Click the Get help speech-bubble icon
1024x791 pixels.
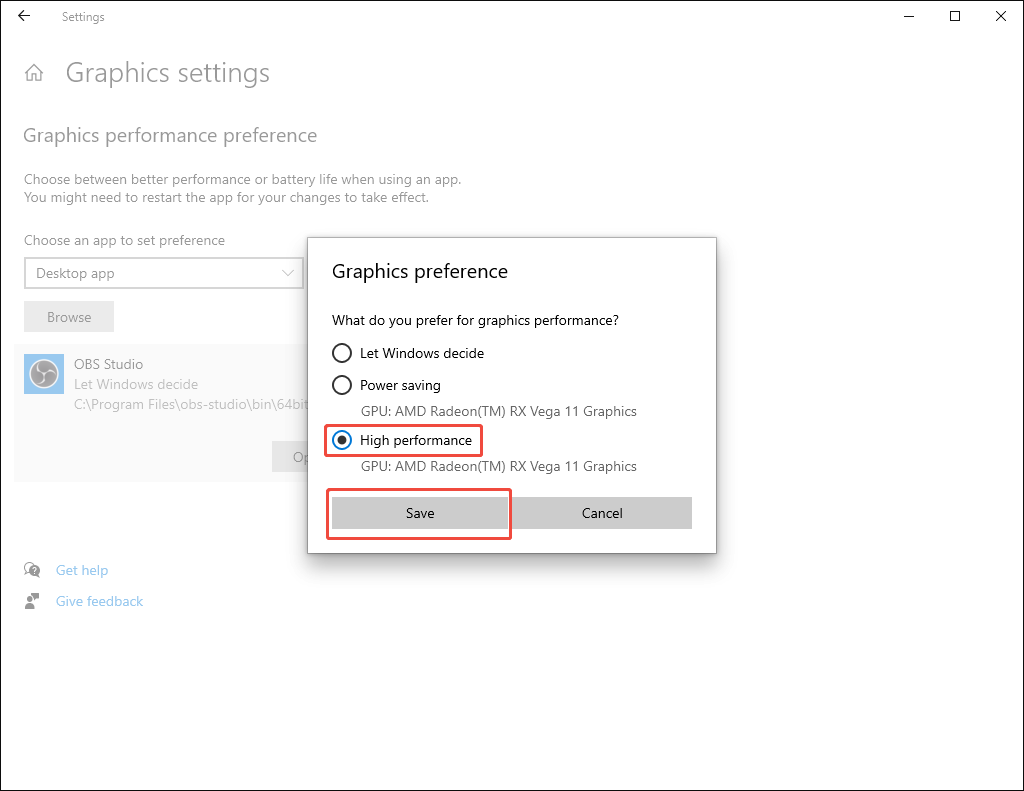pyautogui.click(x=30, y=569)
